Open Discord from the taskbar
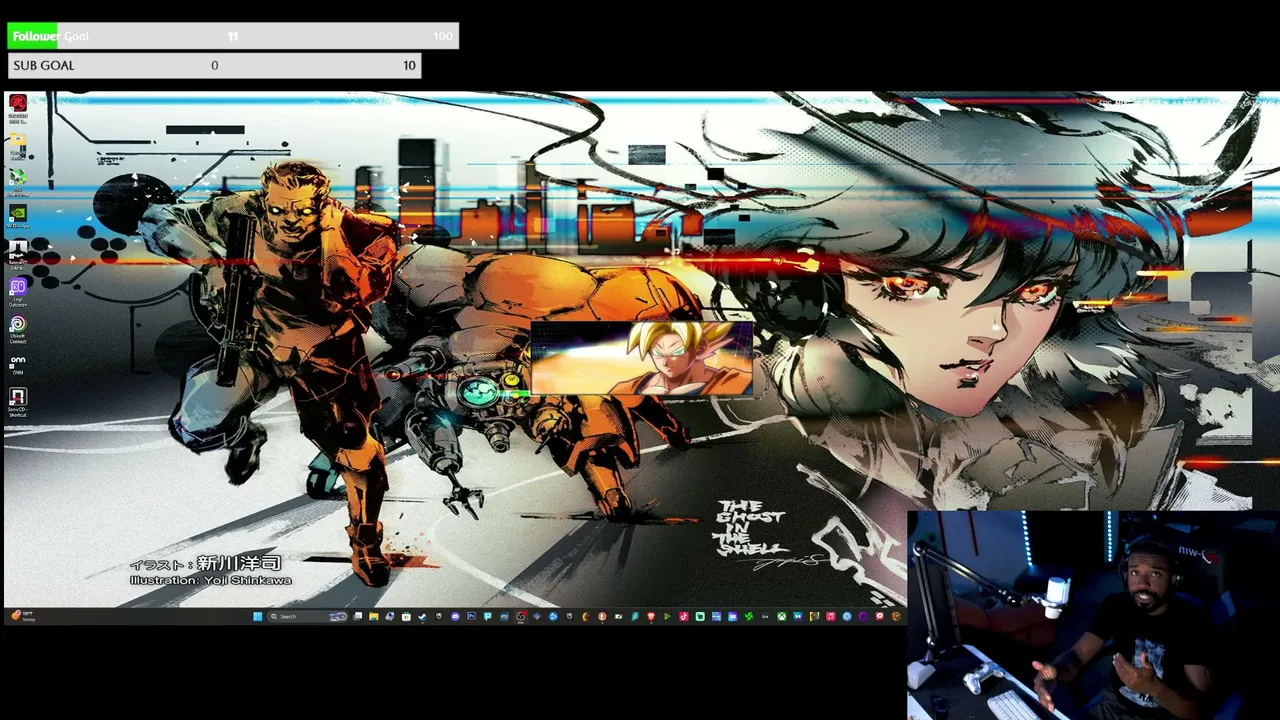The width and height of the screenshot is (1280, 720). pyautogui.click(x=455, y=616)
